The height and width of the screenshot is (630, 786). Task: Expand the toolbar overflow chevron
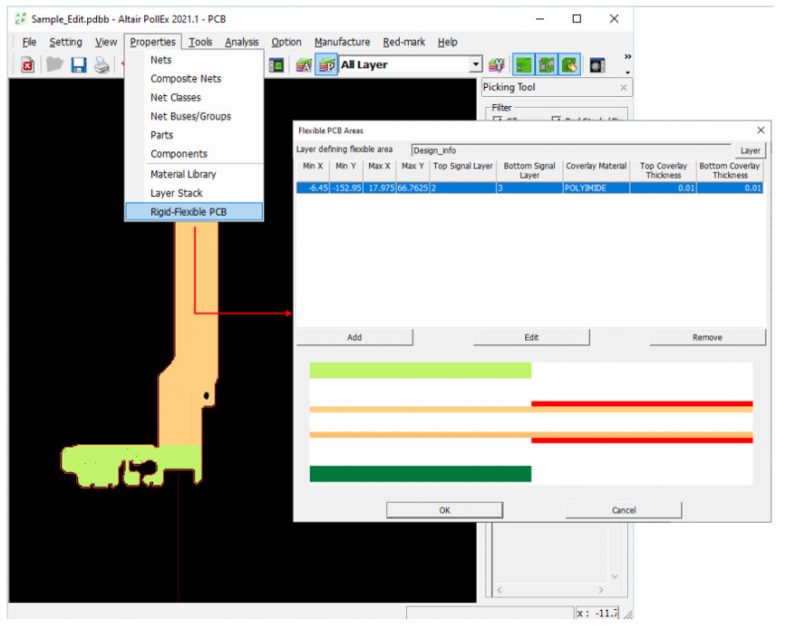coord(627,57)
